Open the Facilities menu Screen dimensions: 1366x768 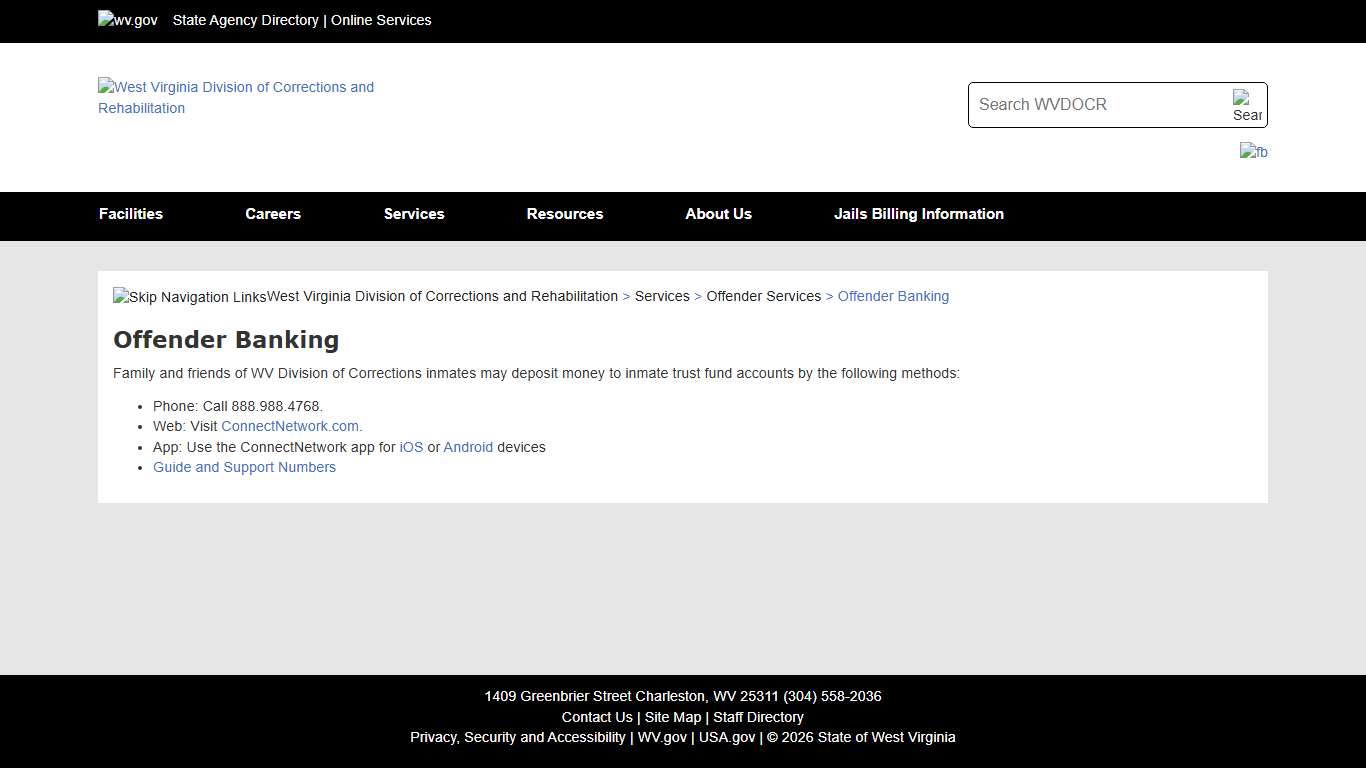point(131,214)
